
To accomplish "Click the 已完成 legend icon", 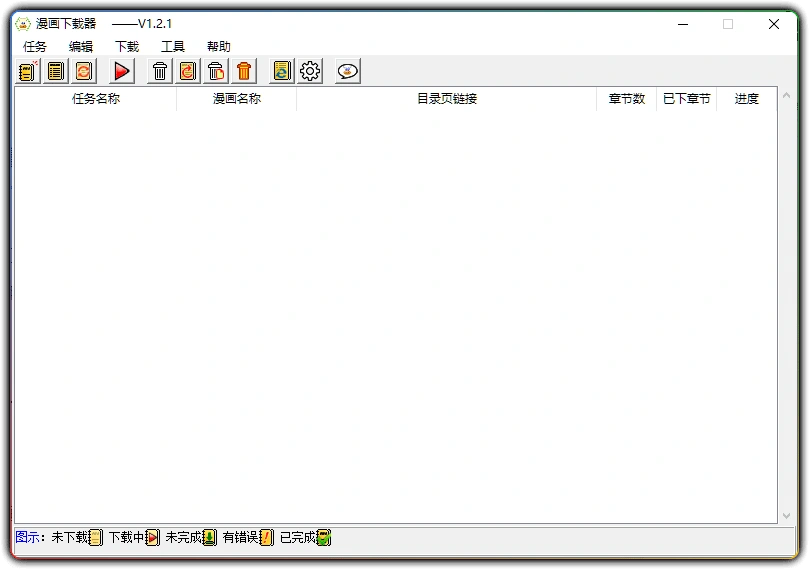I will 324,538.
